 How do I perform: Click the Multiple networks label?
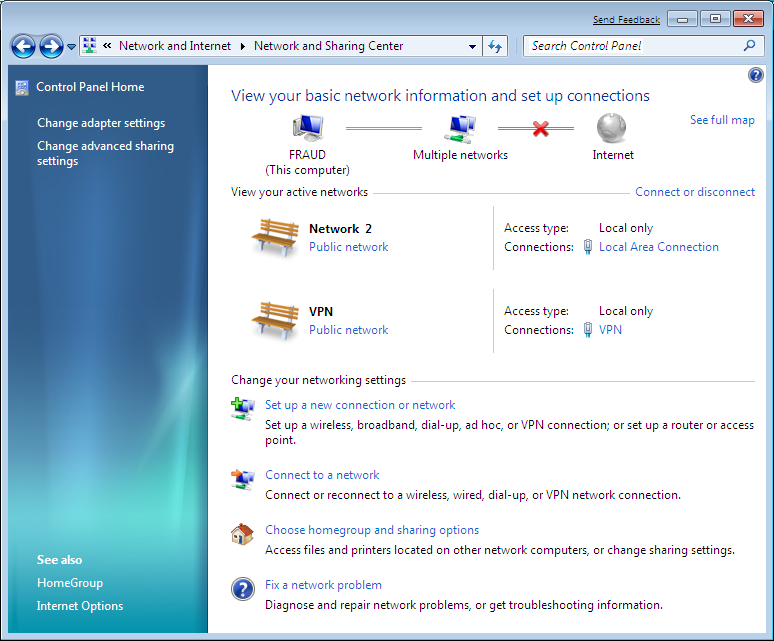click(x=460, y=155)
